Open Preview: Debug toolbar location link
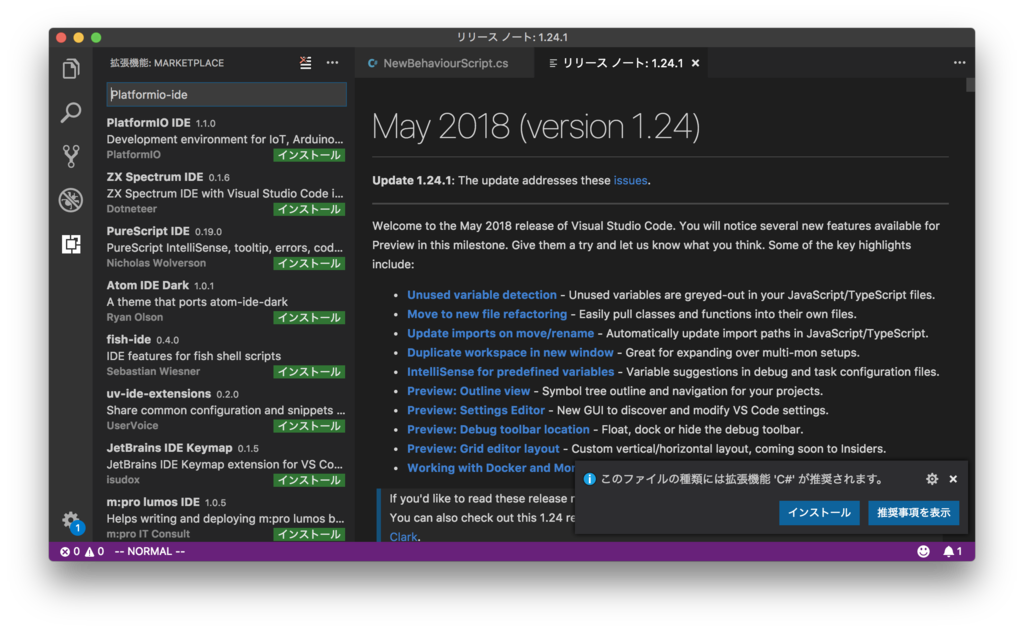 coord(498,430)
